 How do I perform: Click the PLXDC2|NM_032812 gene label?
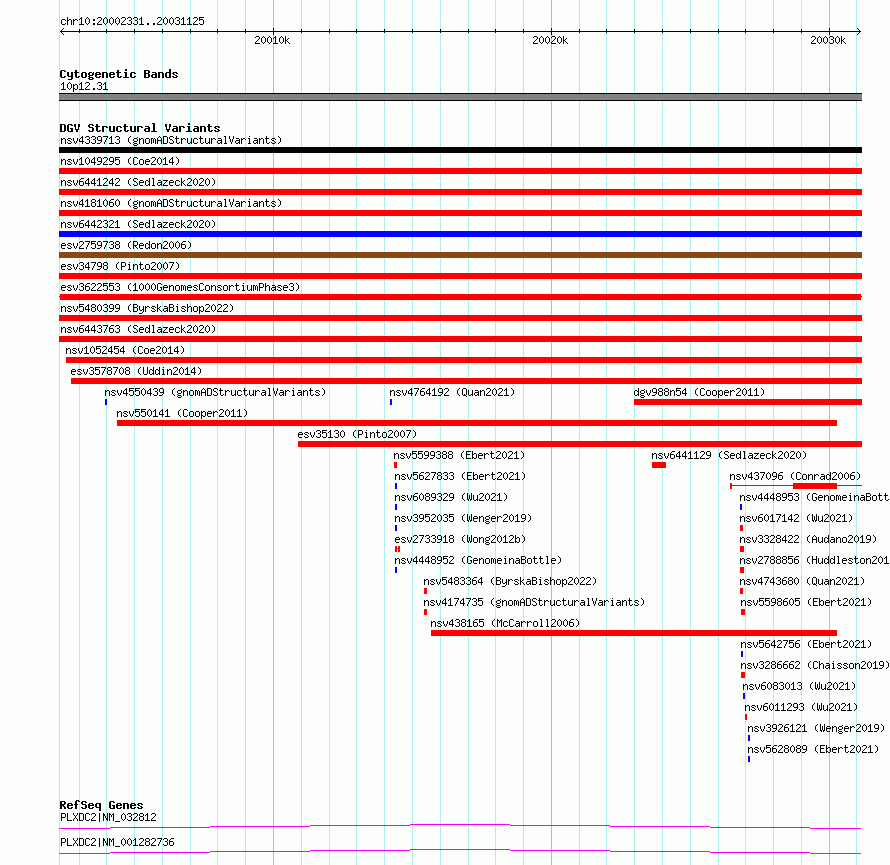click(x=108, y=817)
